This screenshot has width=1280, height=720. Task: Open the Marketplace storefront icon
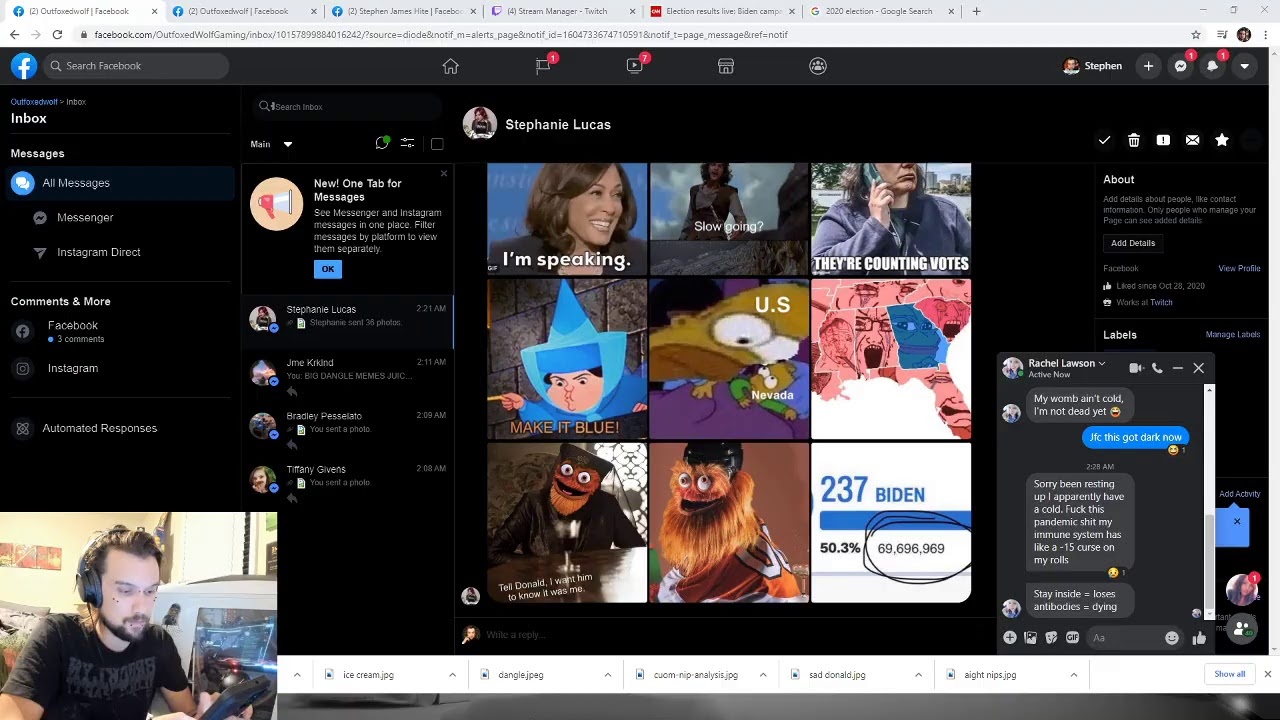(x=726, y=66)
